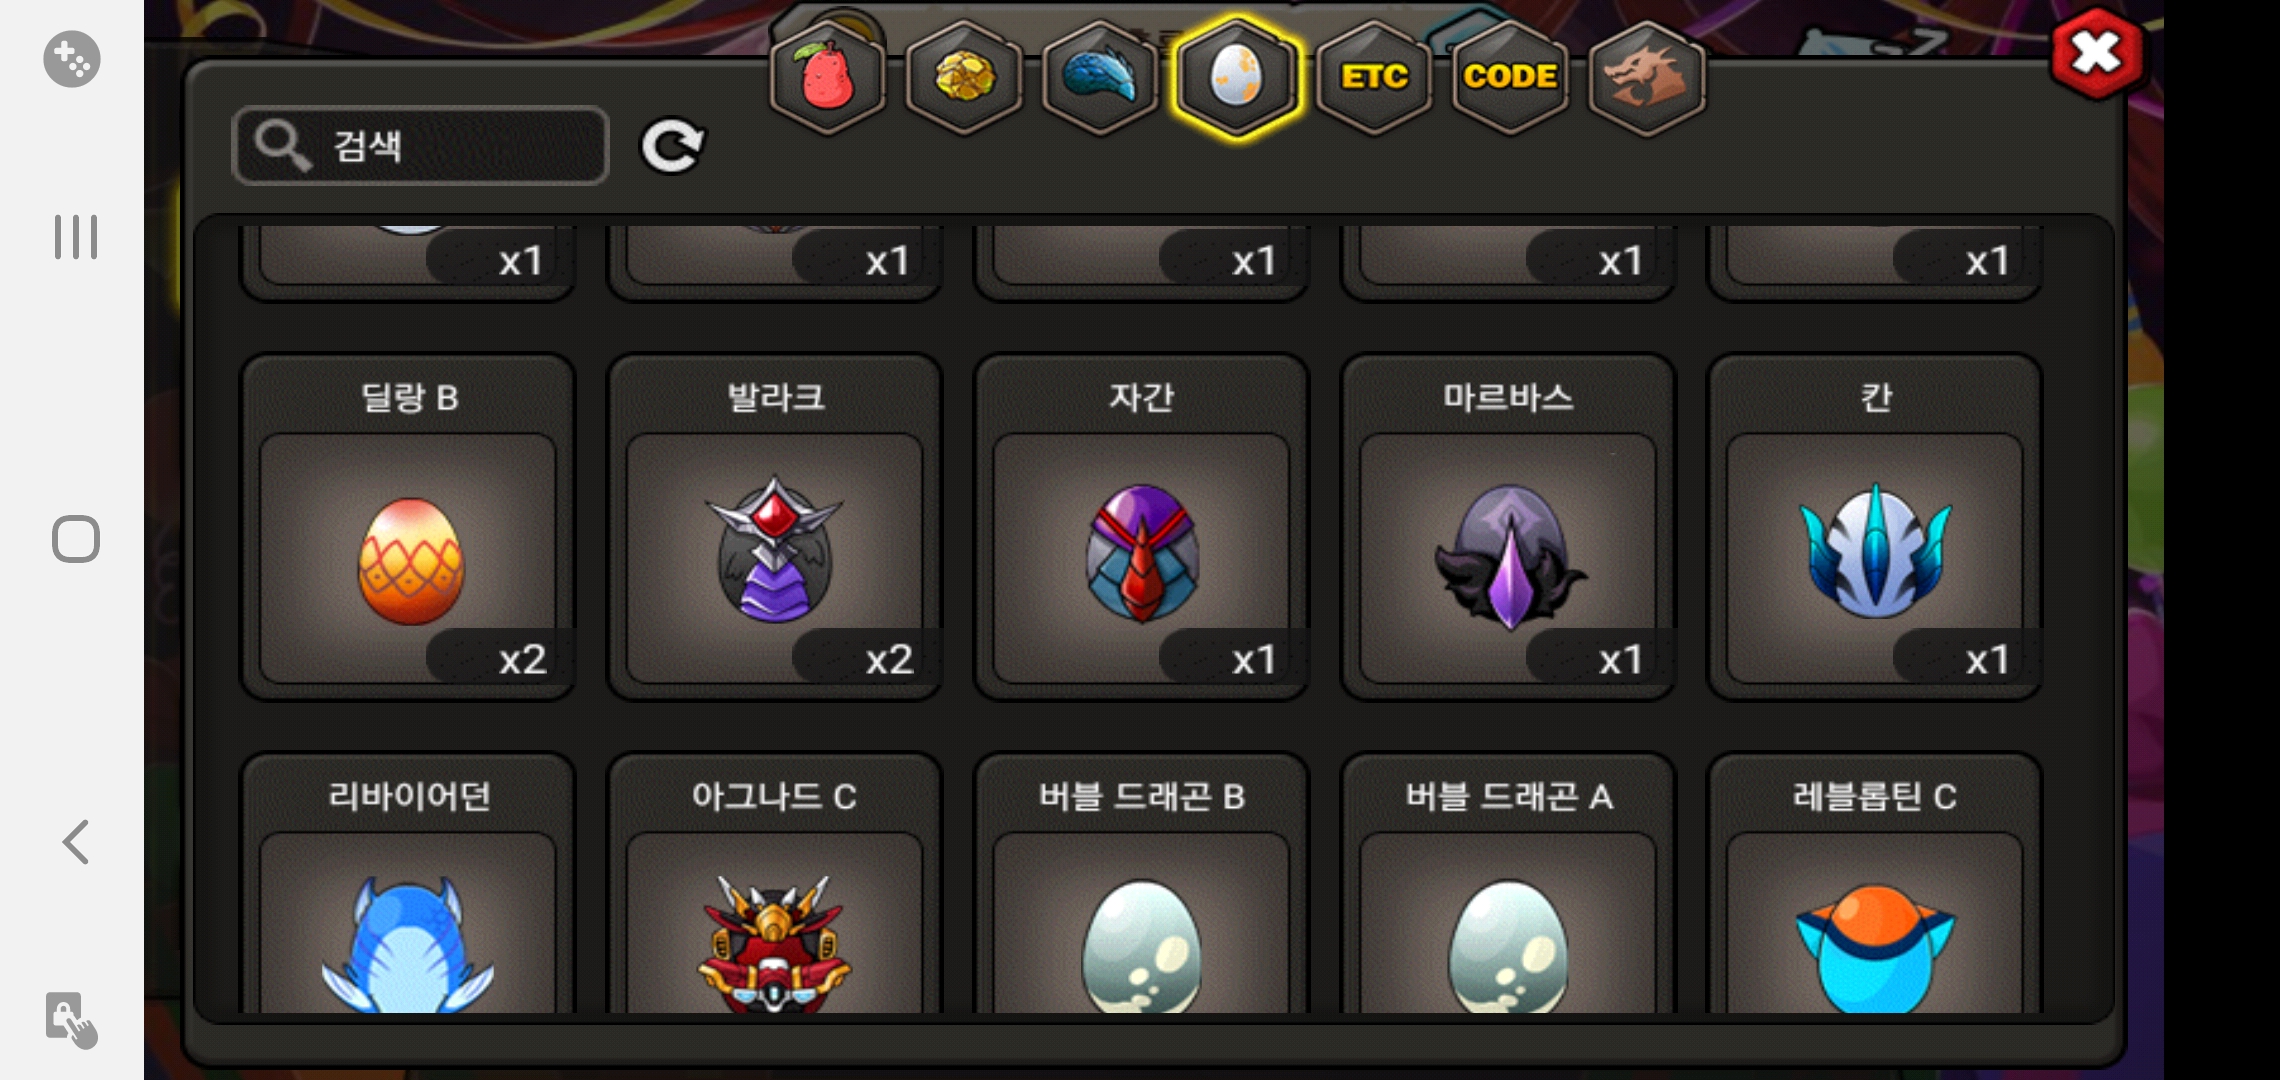Select the 칸 egg item
The height and width of the screenshot is (1080, 2280).
click(1875, 527)
